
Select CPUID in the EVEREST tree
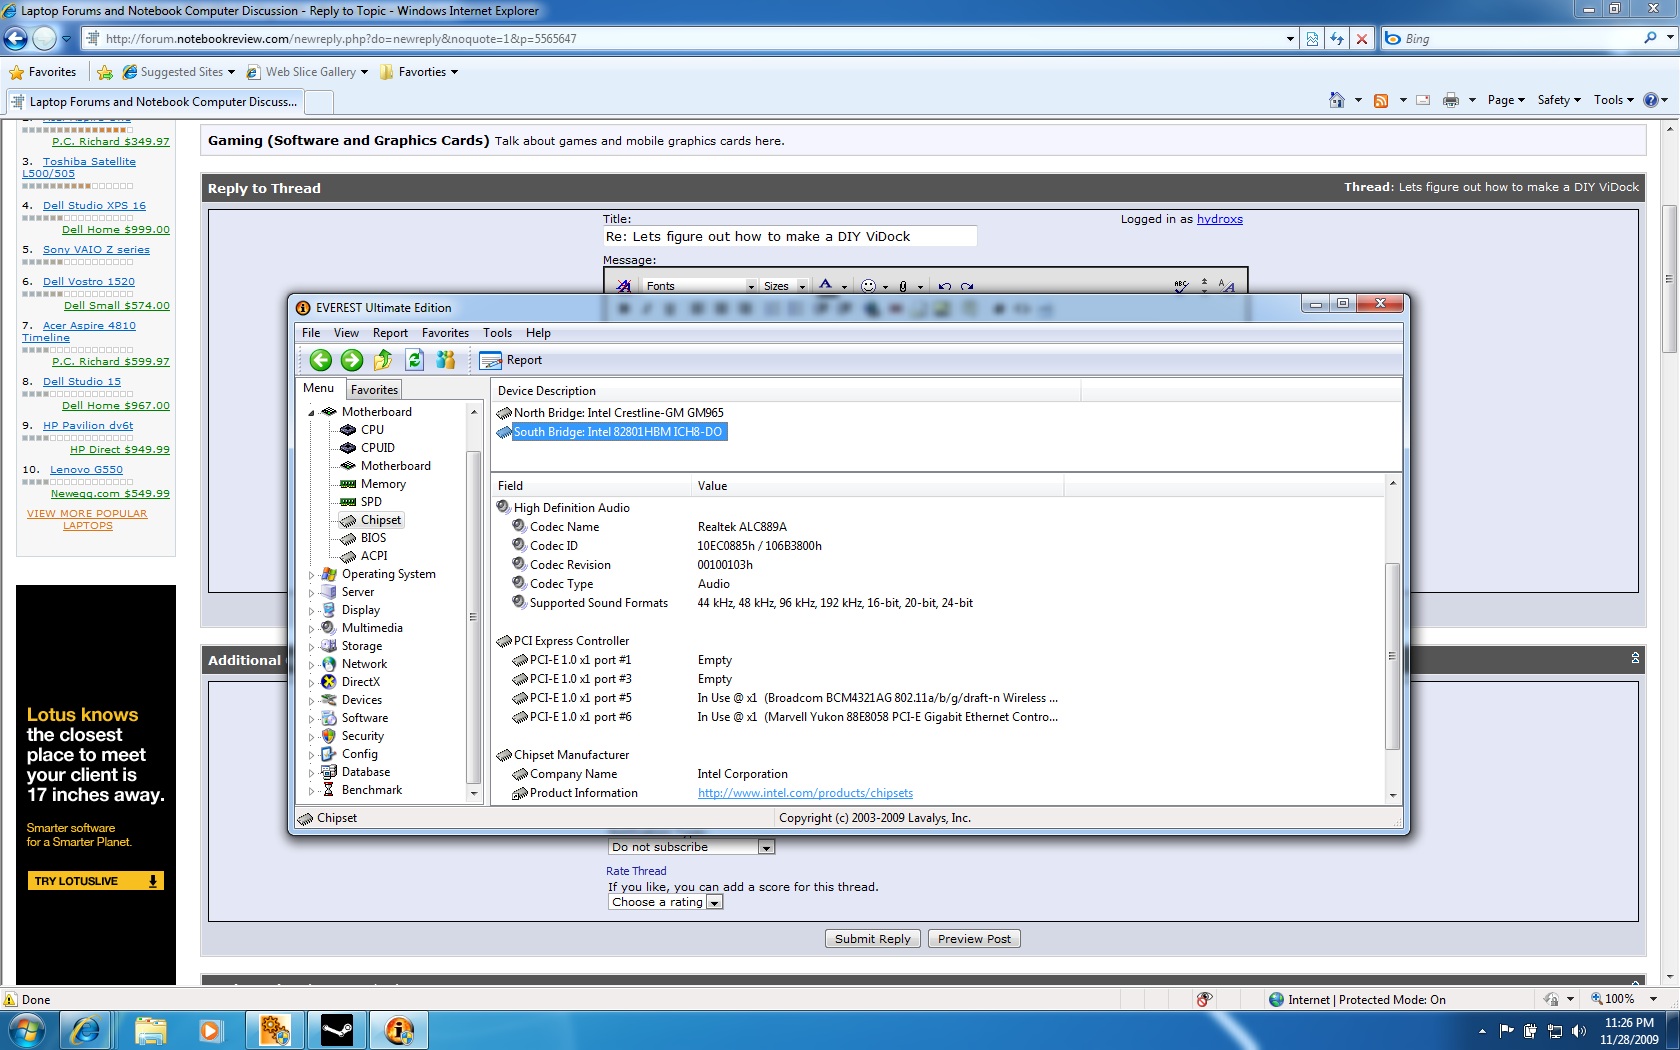[378, 448]
